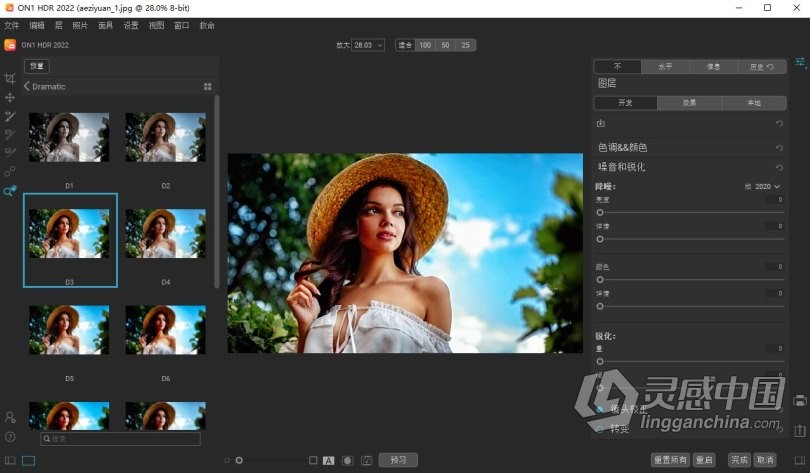This screenshot has width=810, height=473.
Task: Click the Share/export icon on the right edge
Action: 800,430
